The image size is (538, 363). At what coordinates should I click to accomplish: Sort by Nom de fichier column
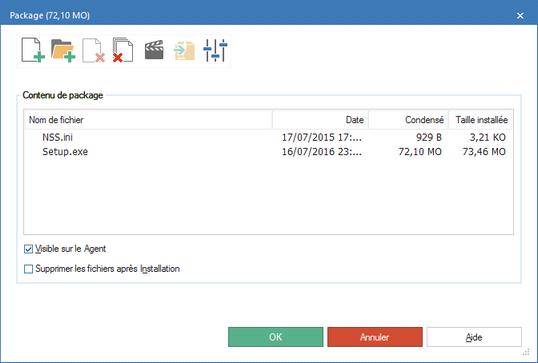[x=149, y=120]
